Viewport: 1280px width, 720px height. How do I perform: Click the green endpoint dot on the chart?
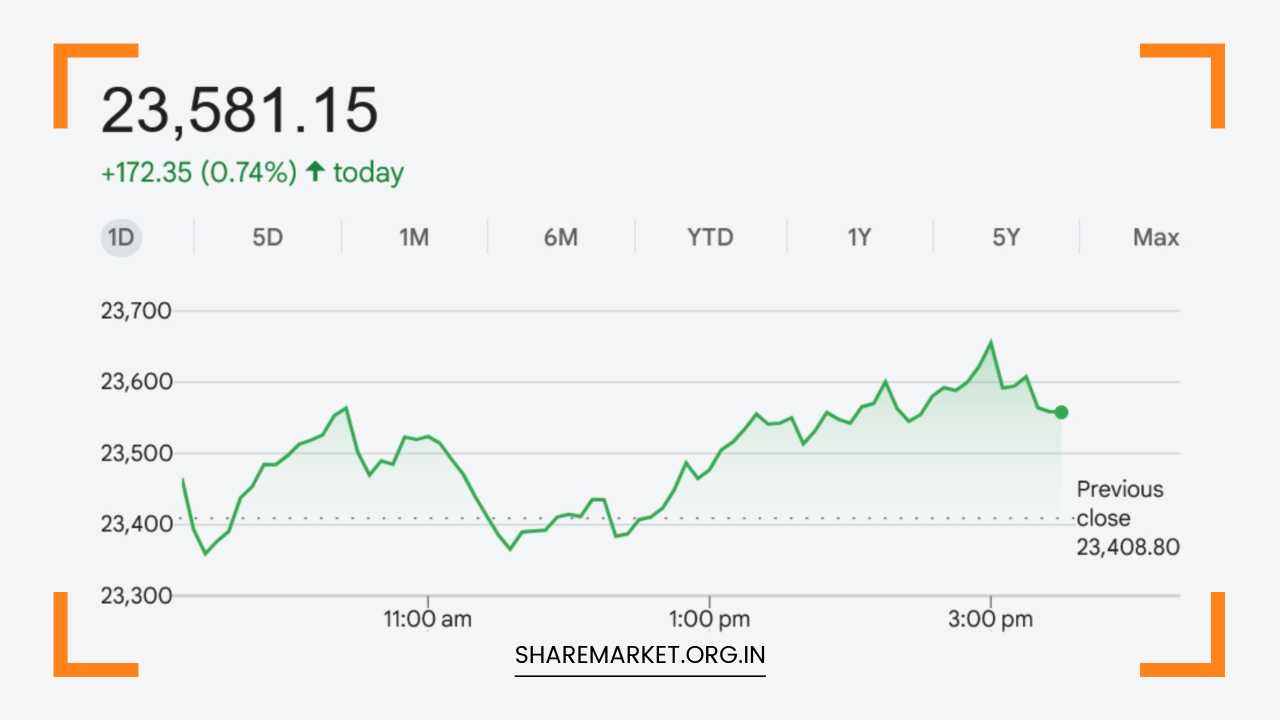(1061, 411)
